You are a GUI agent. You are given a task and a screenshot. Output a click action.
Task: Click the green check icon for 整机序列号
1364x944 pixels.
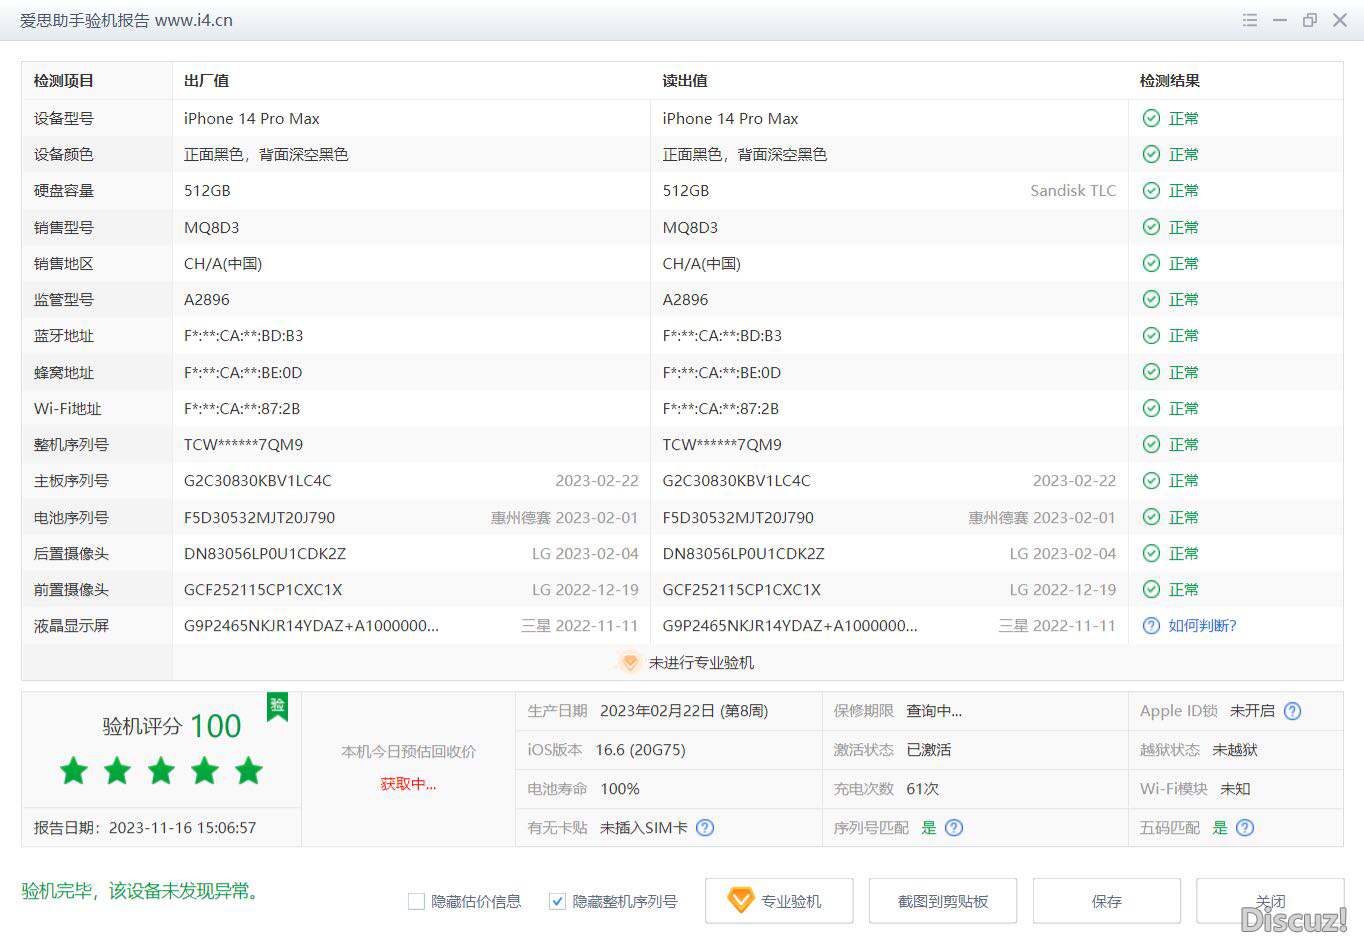1151,444
